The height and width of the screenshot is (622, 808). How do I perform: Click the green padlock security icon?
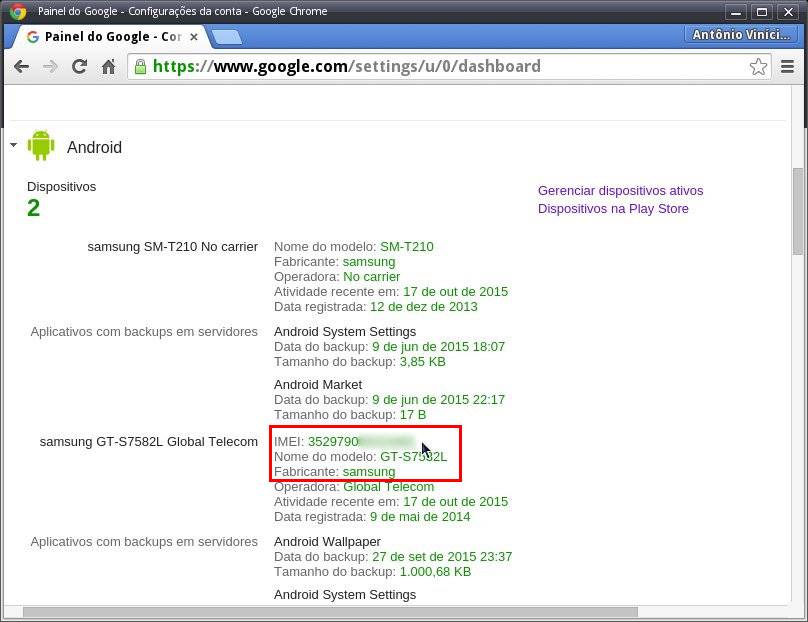(140, 66)
